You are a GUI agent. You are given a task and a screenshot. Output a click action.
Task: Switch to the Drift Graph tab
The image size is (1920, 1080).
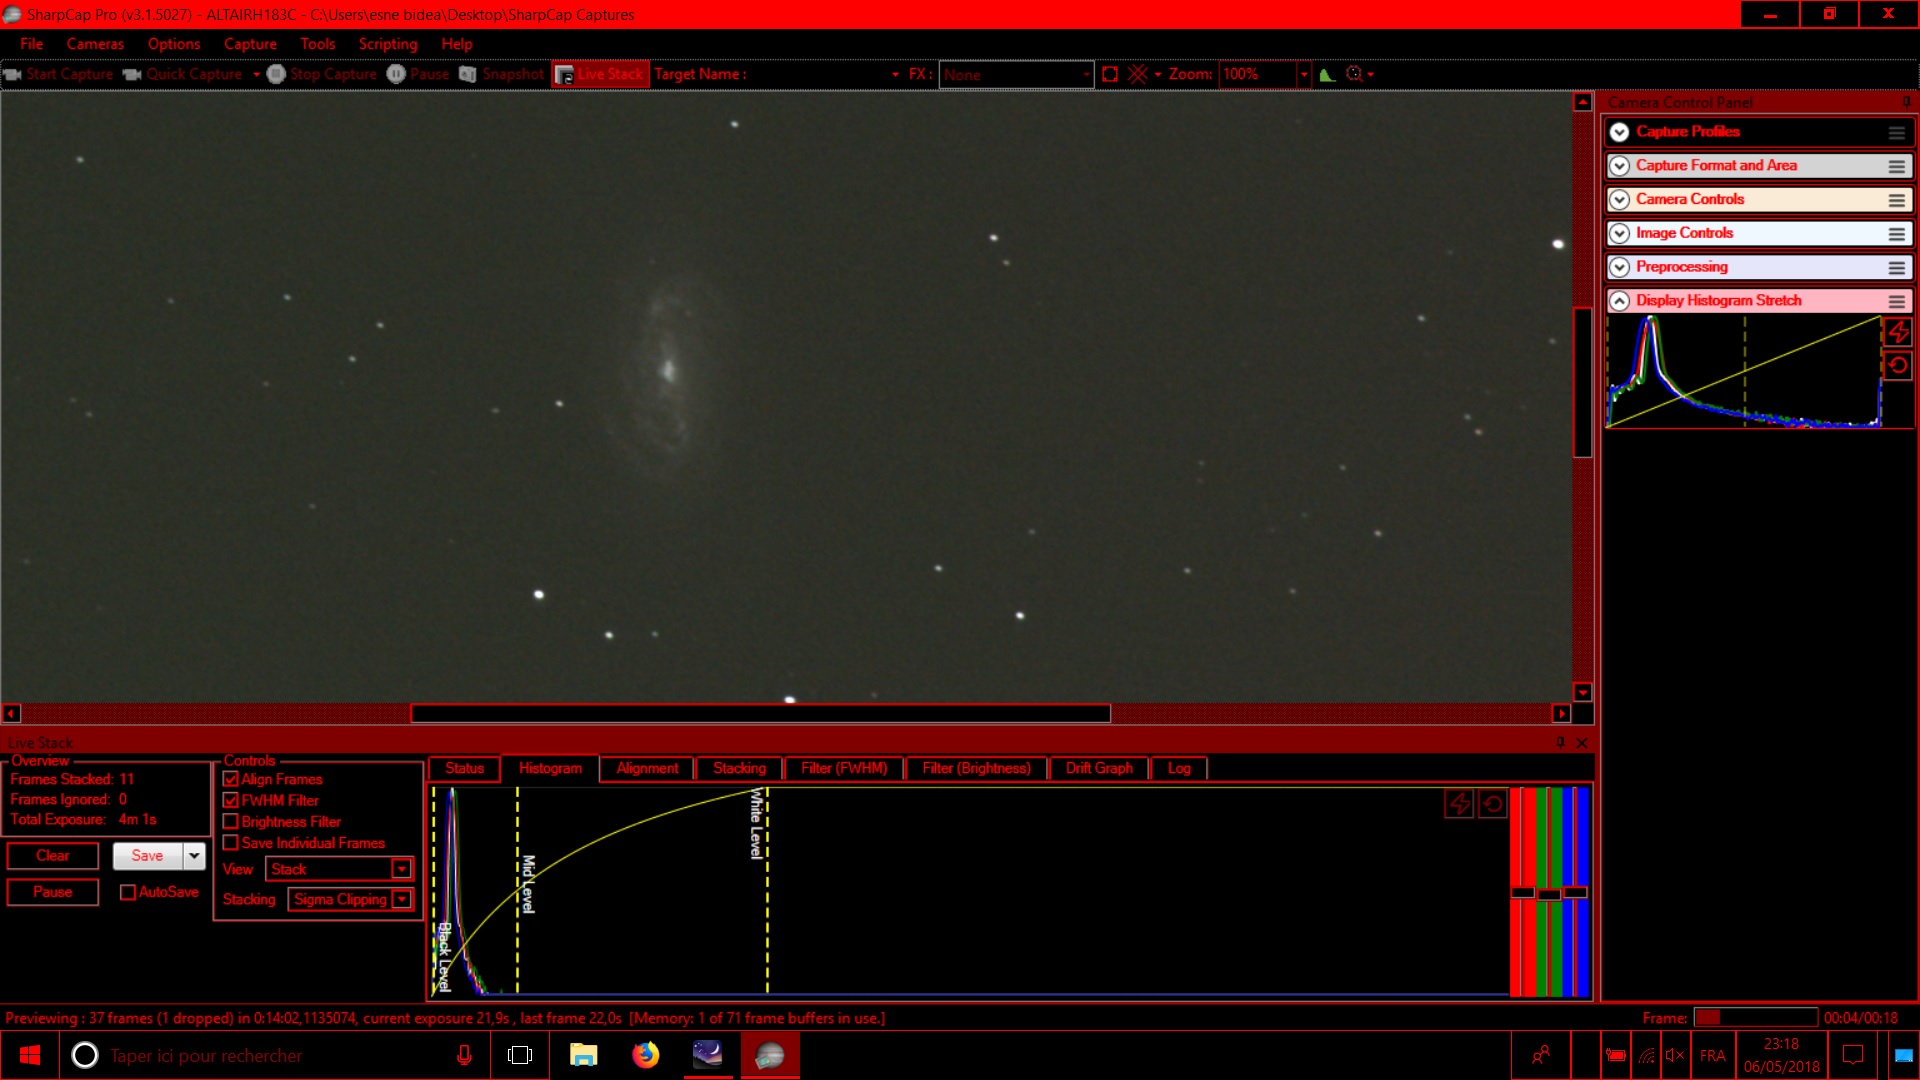(1098, 768)
